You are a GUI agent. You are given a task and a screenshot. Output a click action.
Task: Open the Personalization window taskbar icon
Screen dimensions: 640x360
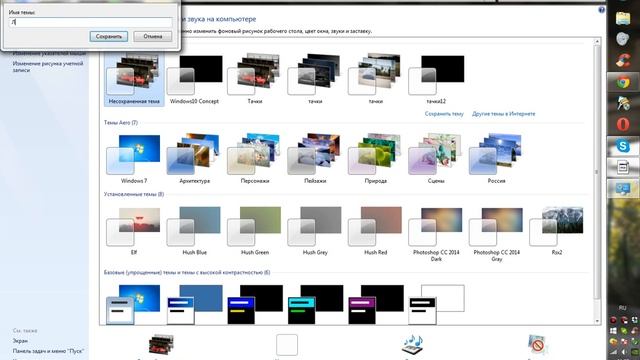[623, 189]
